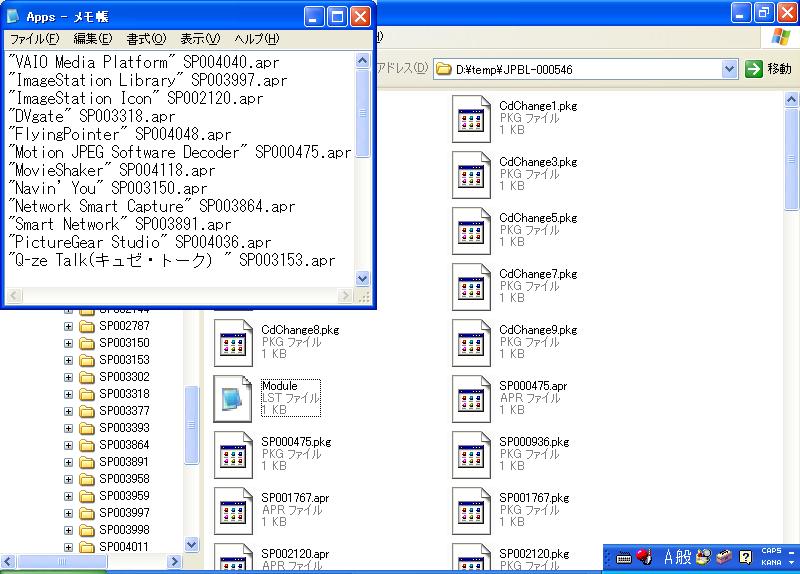Click the folder tree's horizontal scroll left arrow

pyautogui.click(x=8, y=562)
